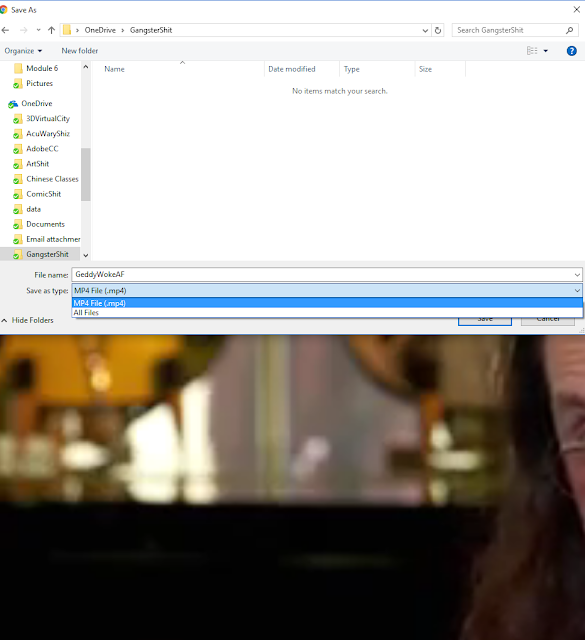Focus the Search GangsterShit field
This screenshot has height=640, width=585.
pos(510,30)
